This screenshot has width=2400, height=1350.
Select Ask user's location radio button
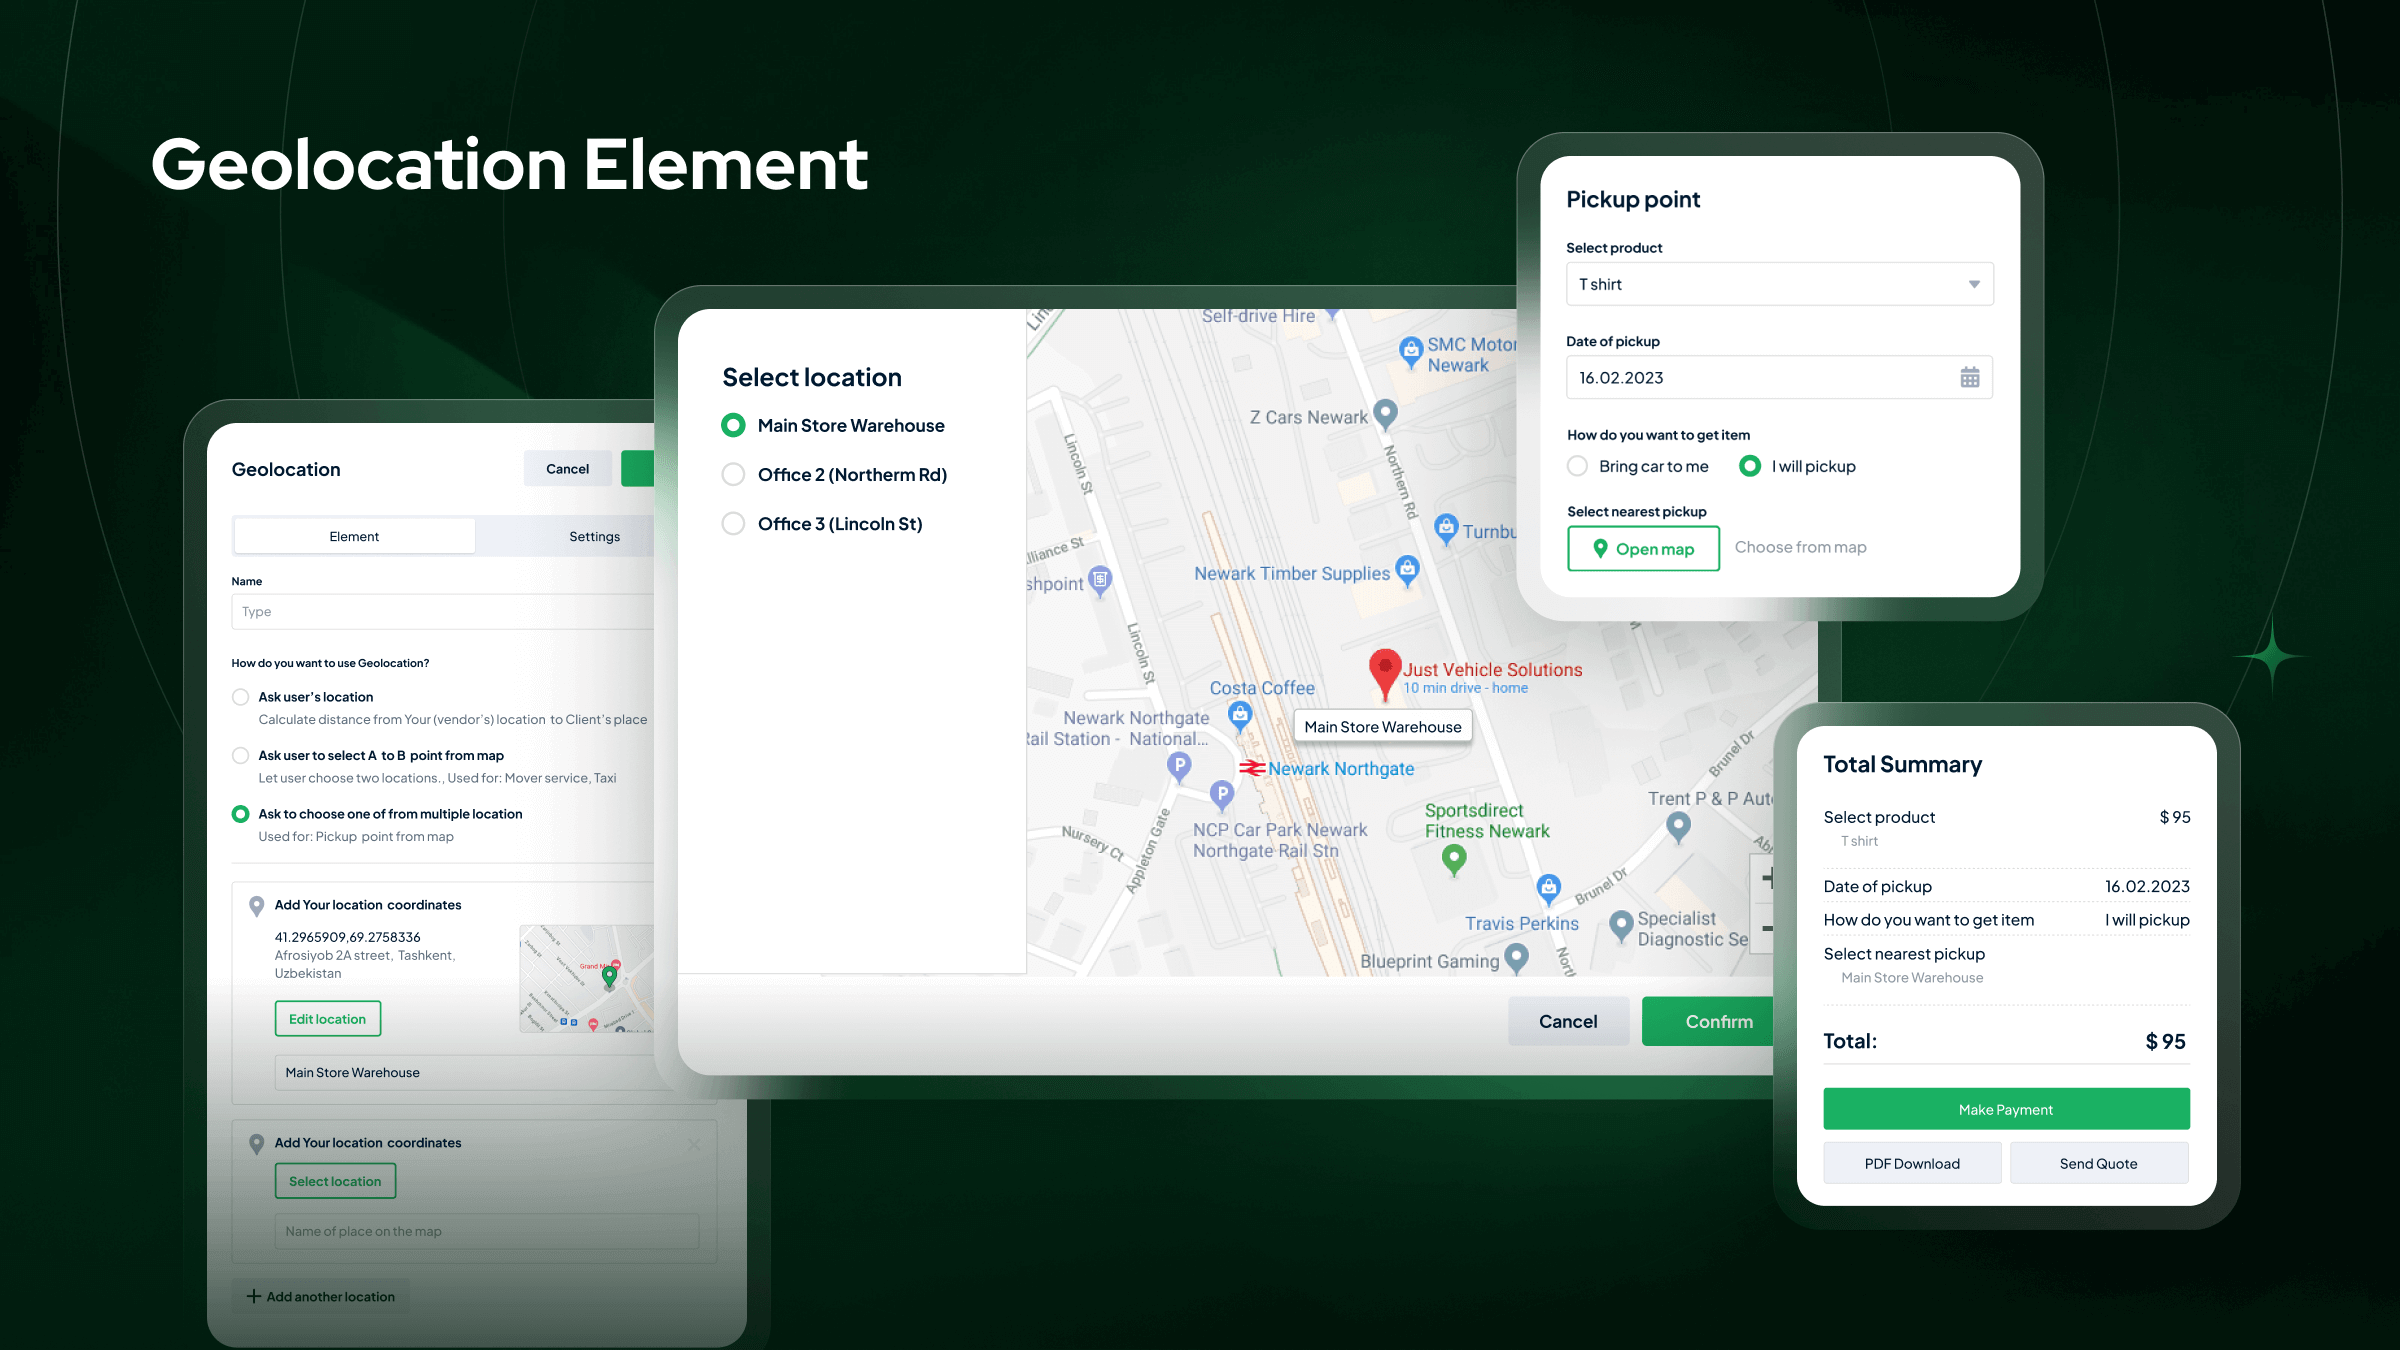pos(241,697)
